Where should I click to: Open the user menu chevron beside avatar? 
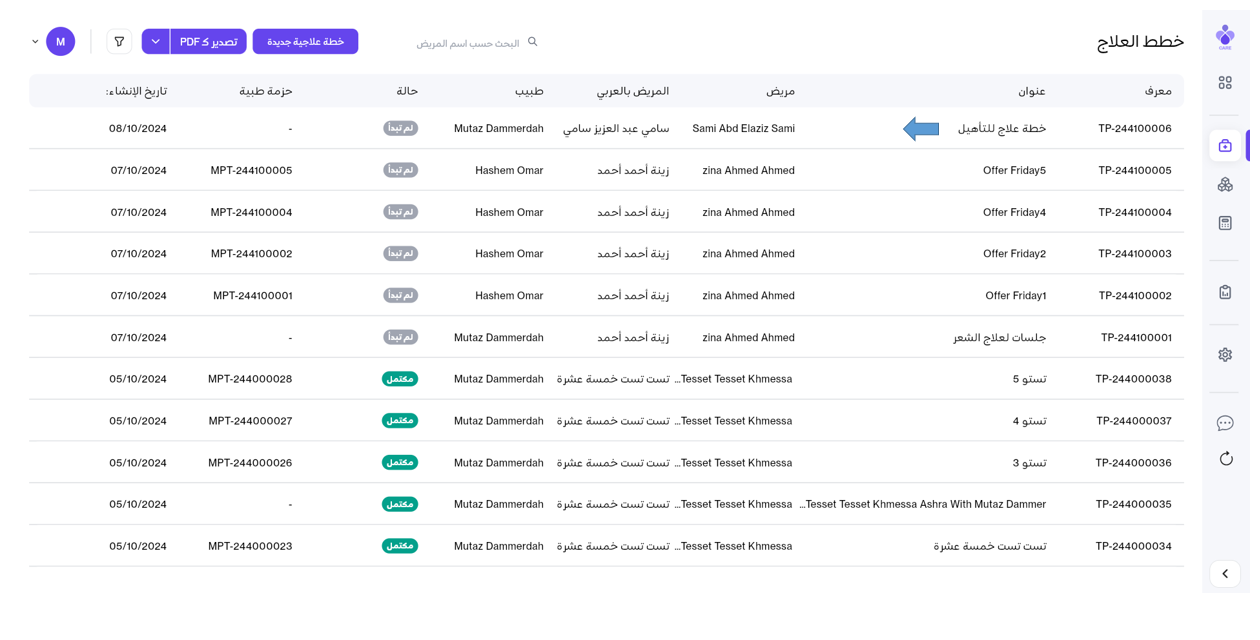35,42
